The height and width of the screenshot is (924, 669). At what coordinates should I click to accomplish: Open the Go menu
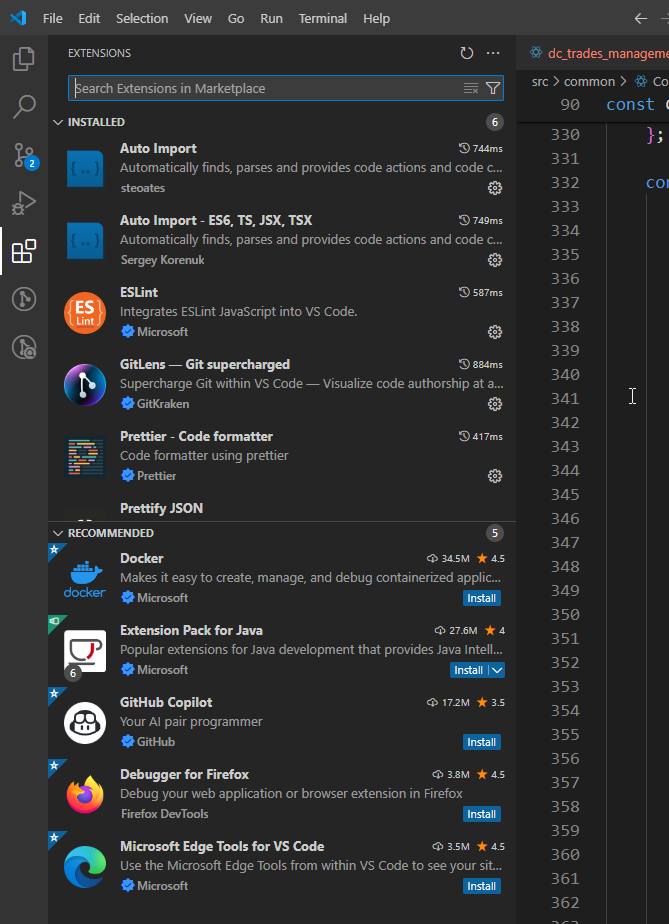[x=236, y=18]
